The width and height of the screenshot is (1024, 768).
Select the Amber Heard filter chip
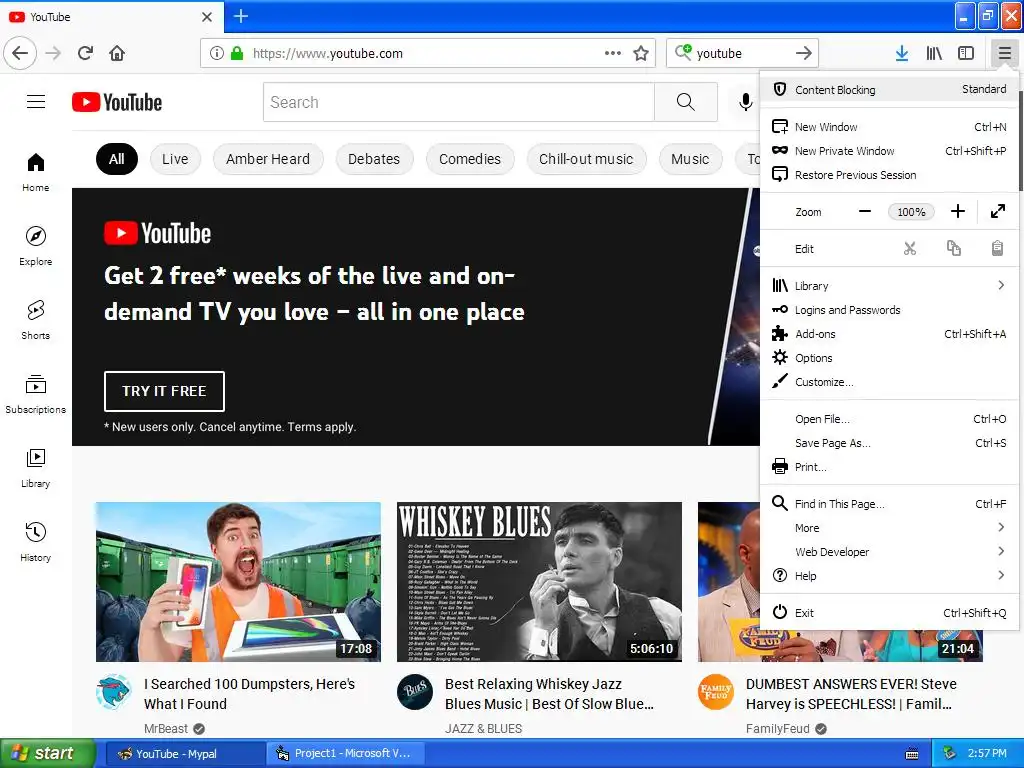point(268,159)
